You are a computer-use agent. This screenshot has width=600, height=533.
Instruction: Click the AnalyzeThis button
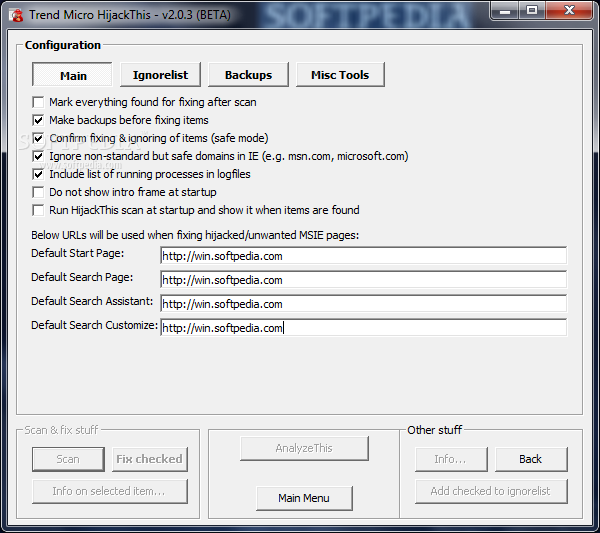[x=304, y=448]
